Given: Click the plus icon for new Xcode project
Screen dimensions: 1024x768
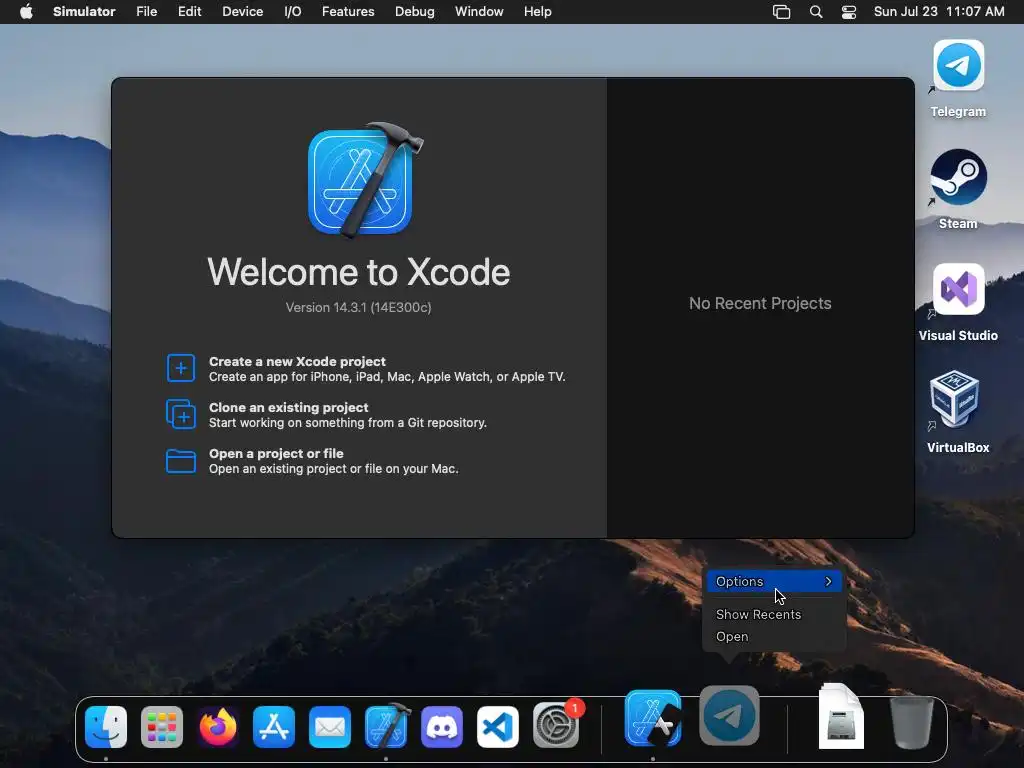Looking at the screenshot, I should coord(181,368).
